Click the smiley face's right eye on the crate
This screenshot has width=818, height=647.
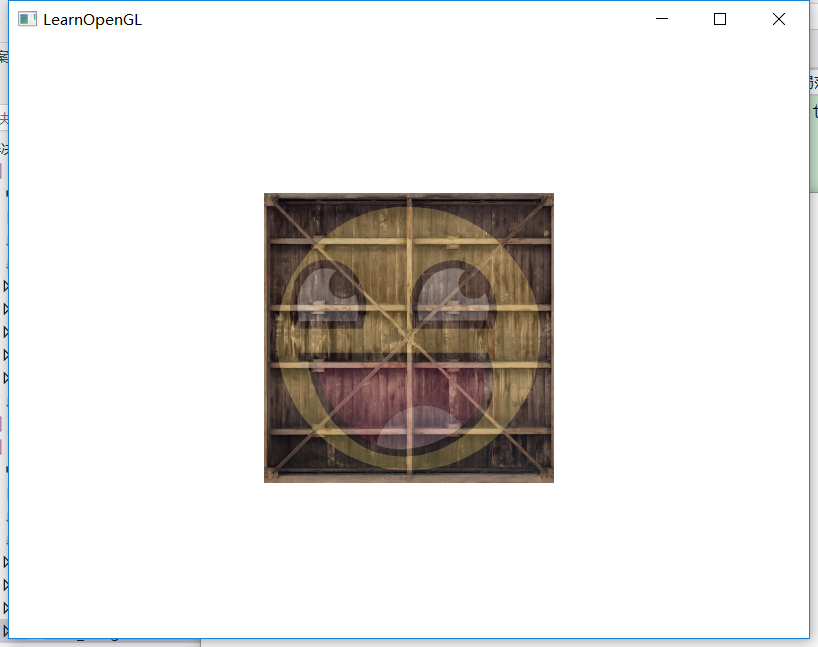coord(457,292)
